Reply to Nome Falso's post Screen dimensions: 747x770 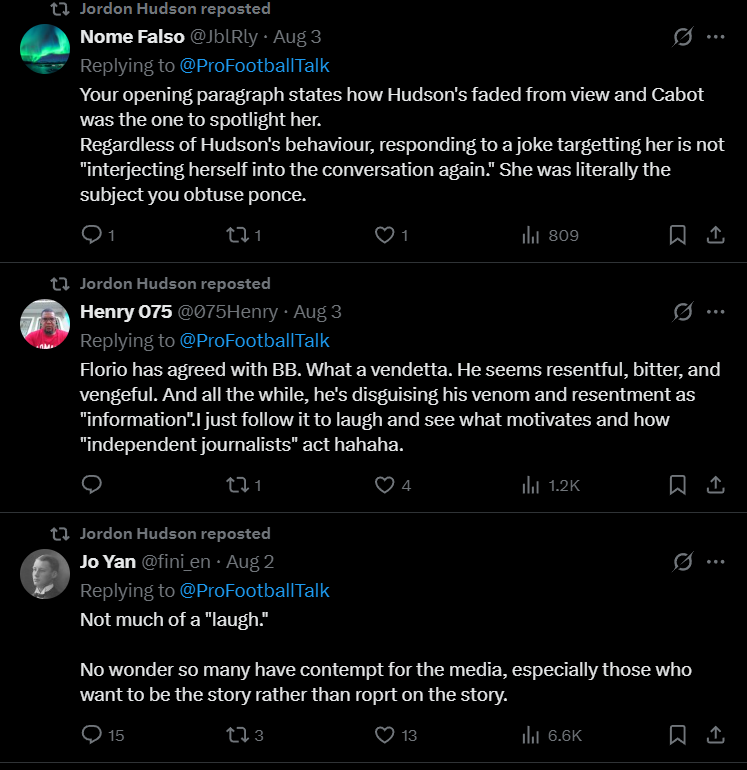(x=91, y=235)
